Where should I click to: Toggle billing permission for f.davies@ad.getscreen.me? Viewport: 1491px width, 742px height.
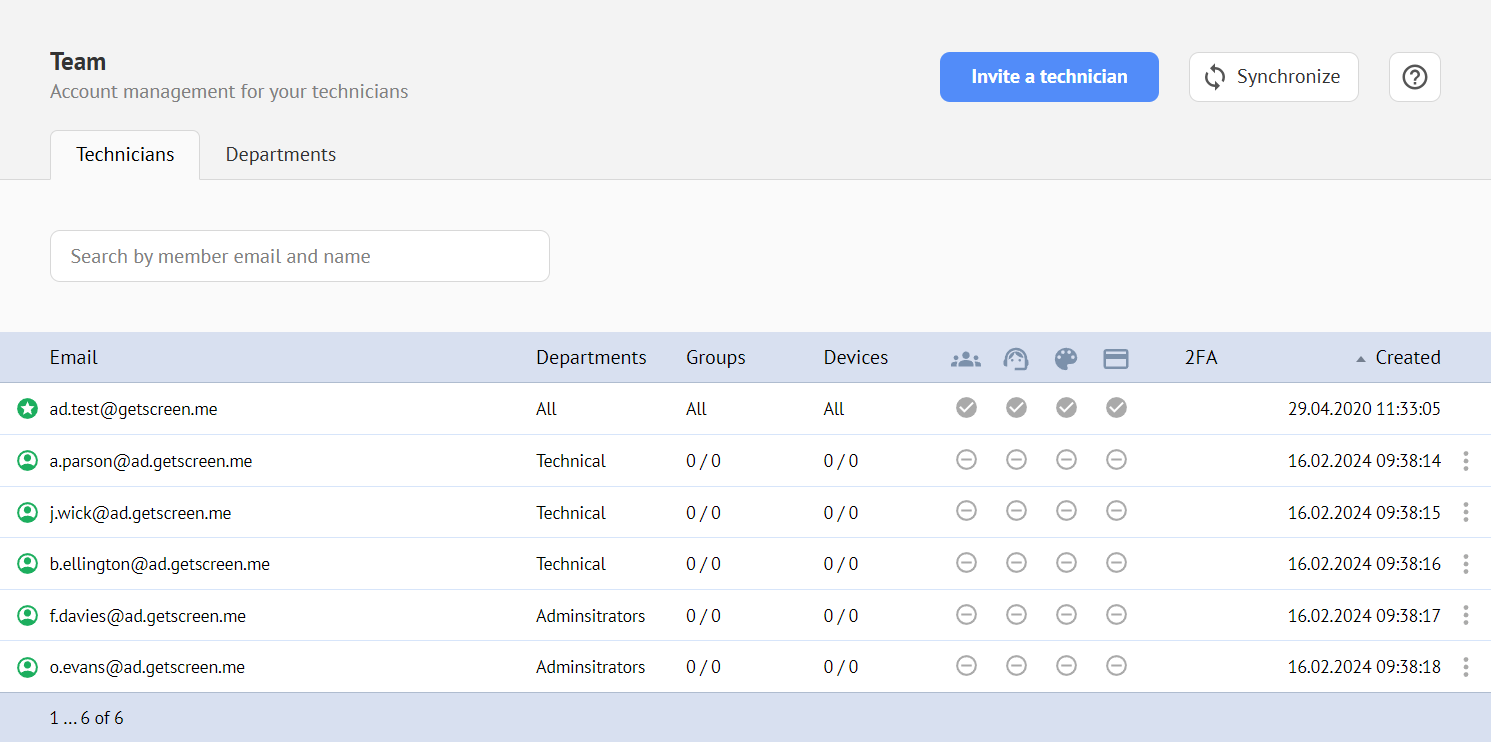pyautogui.click(x=1116, y=615)
